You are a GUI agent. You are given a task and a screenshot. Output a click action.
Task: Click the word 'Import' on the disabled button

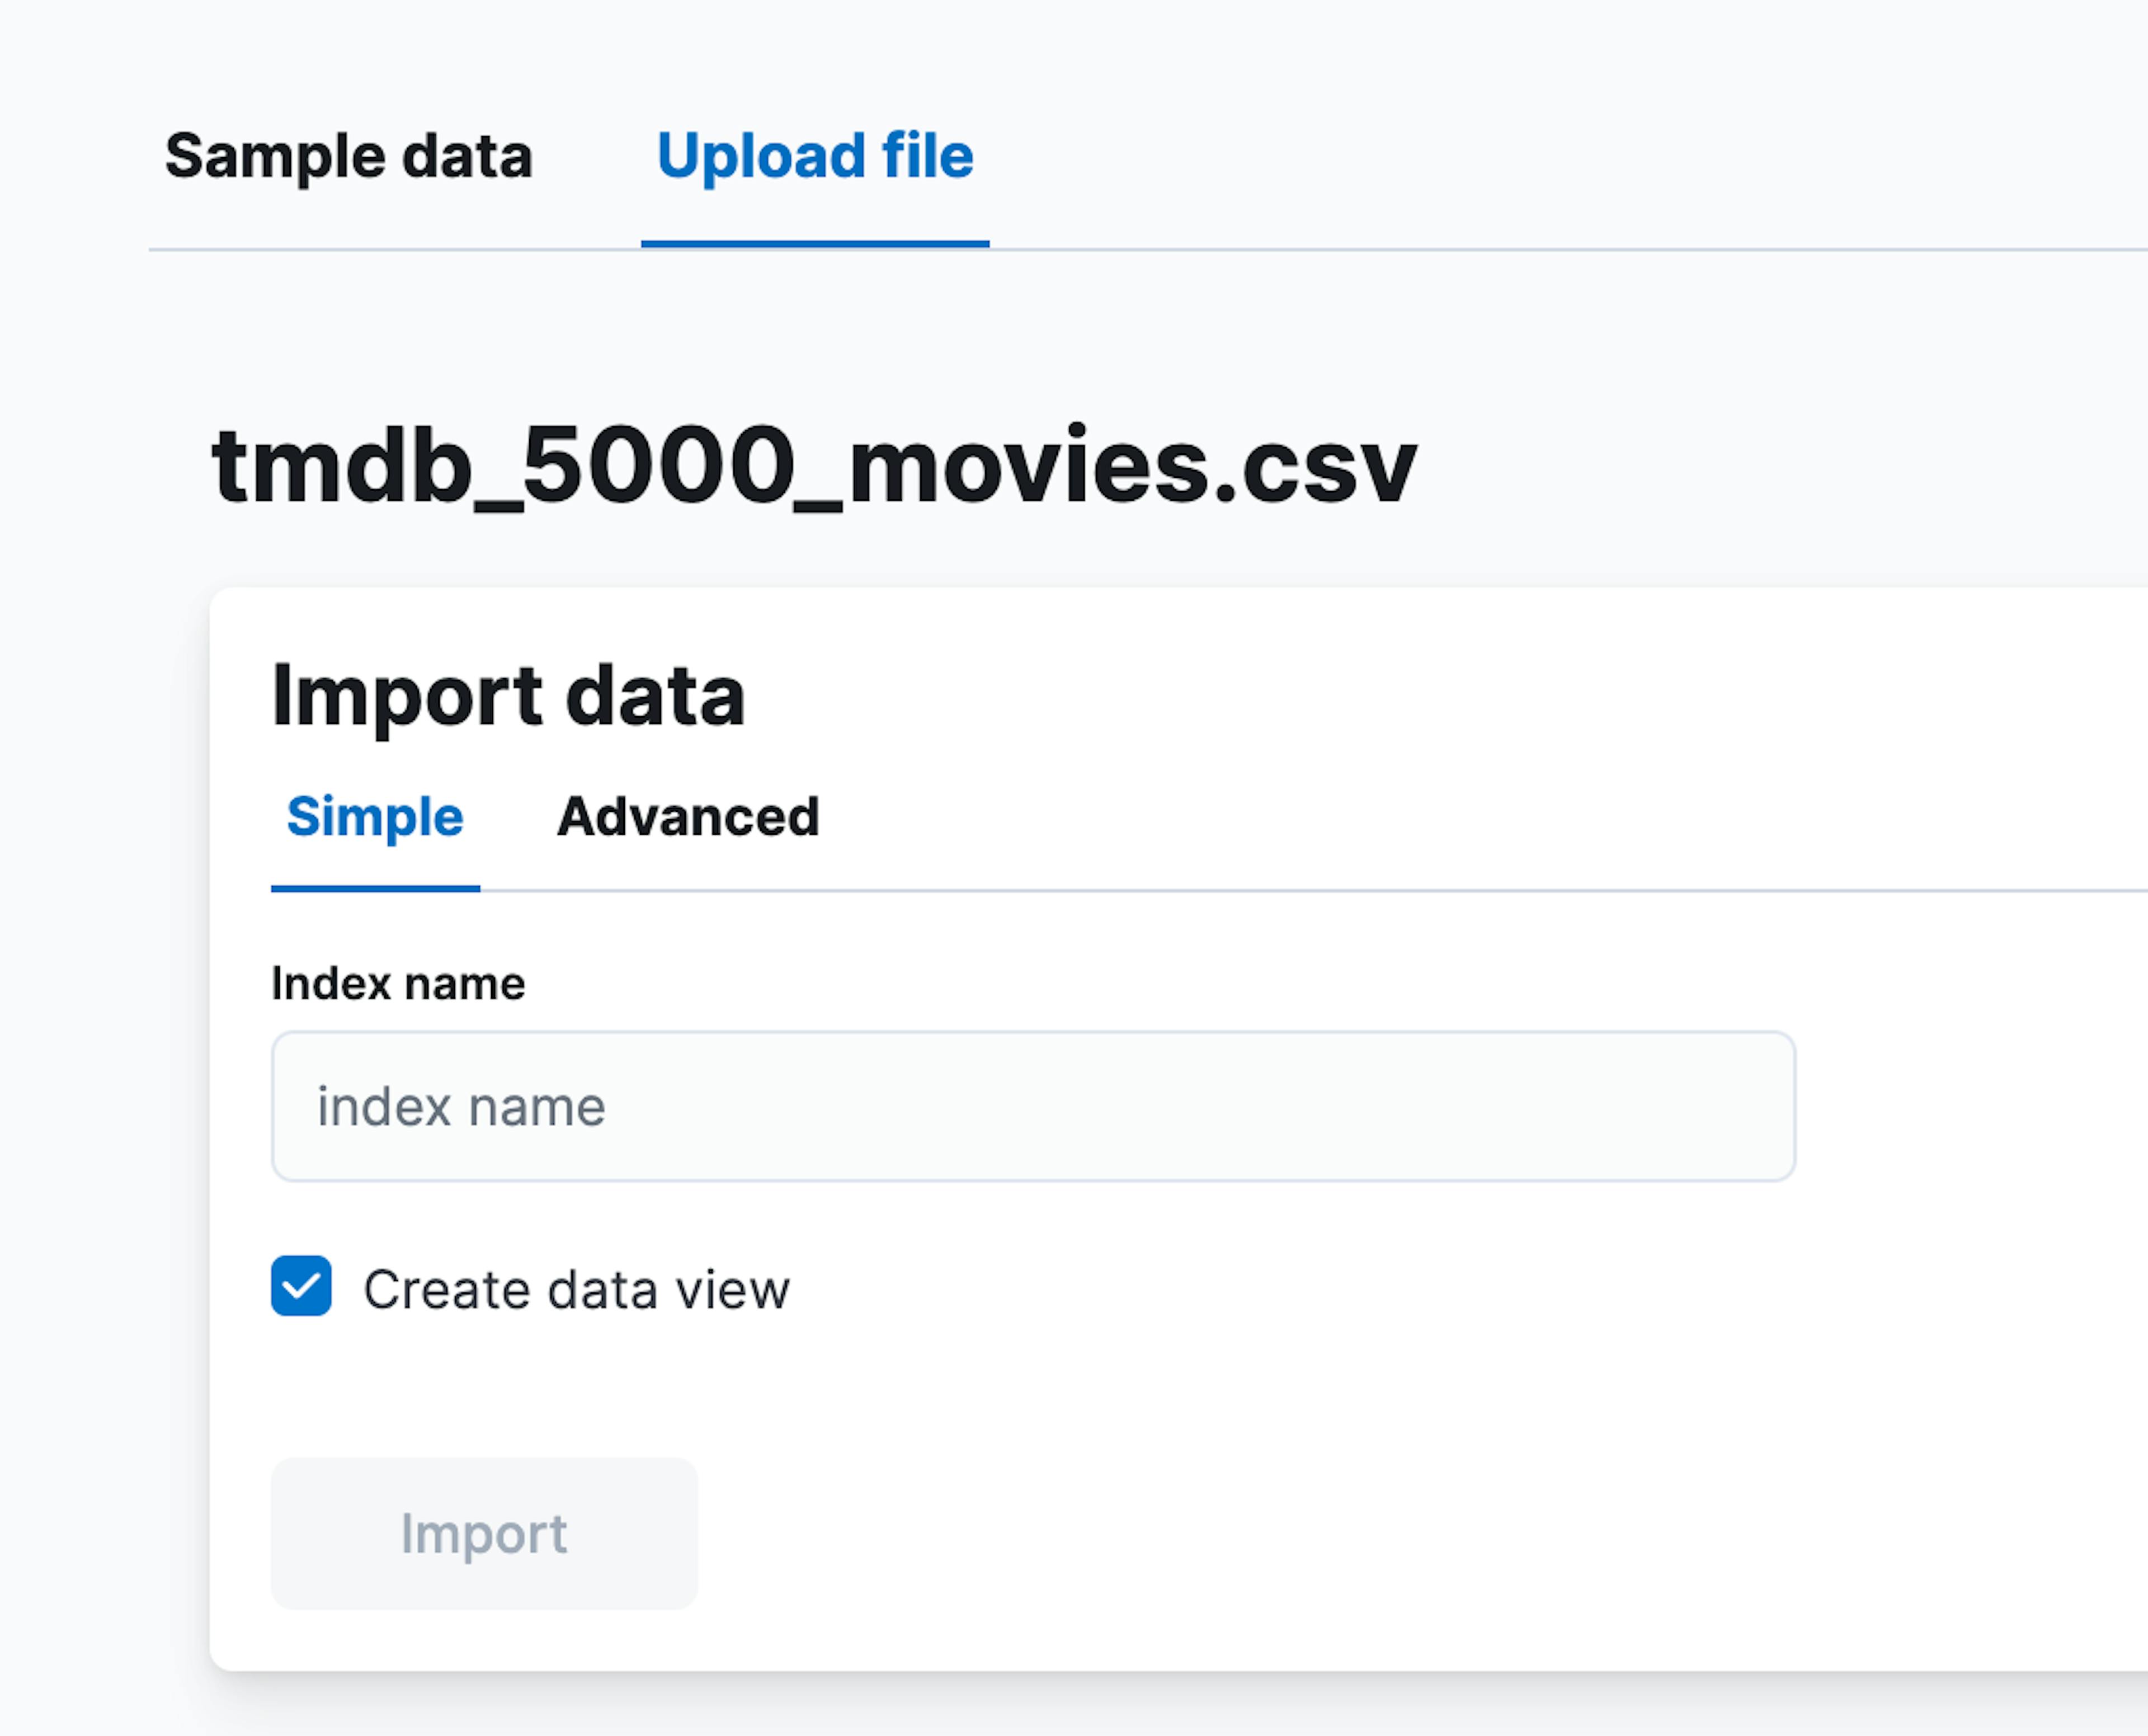[484, 1534]
